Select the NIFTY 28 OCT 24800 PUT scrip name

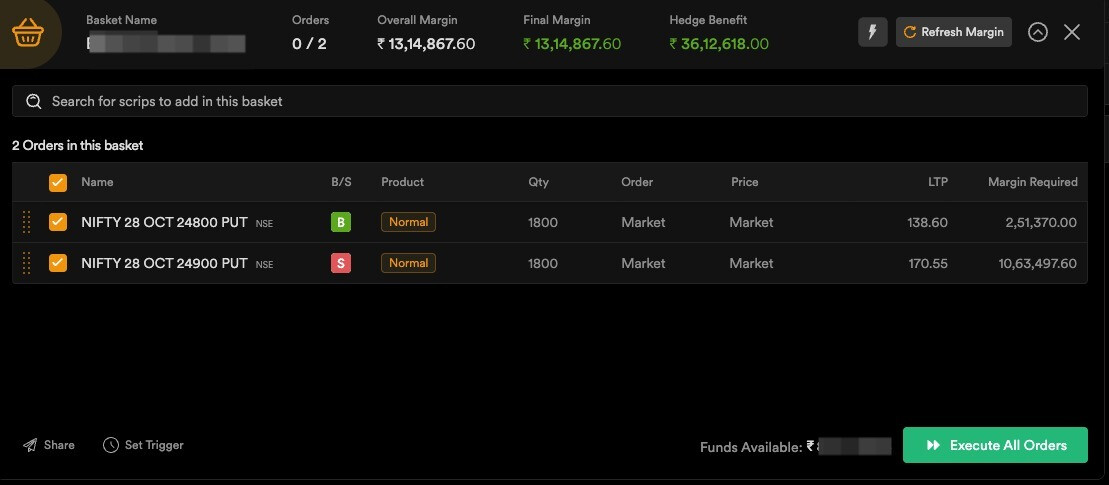point(164,222)
